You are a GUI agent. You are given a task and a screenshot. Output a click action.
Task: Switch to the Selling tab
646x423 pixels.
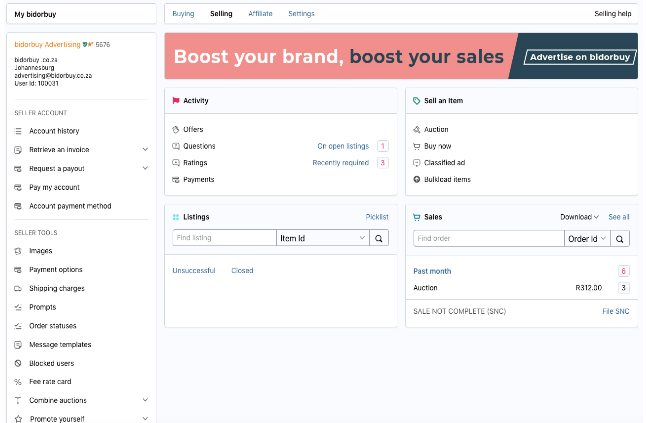tap(221, 14)
